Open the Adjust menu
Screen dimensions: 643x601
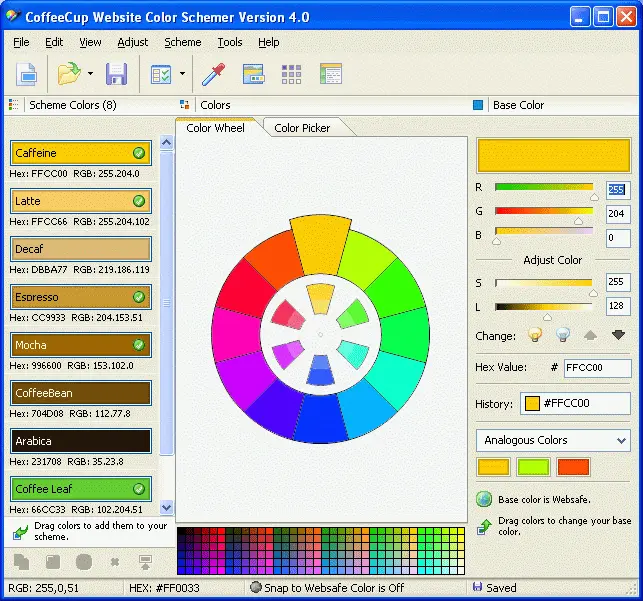pyautogui.click(x=132, y=42)
